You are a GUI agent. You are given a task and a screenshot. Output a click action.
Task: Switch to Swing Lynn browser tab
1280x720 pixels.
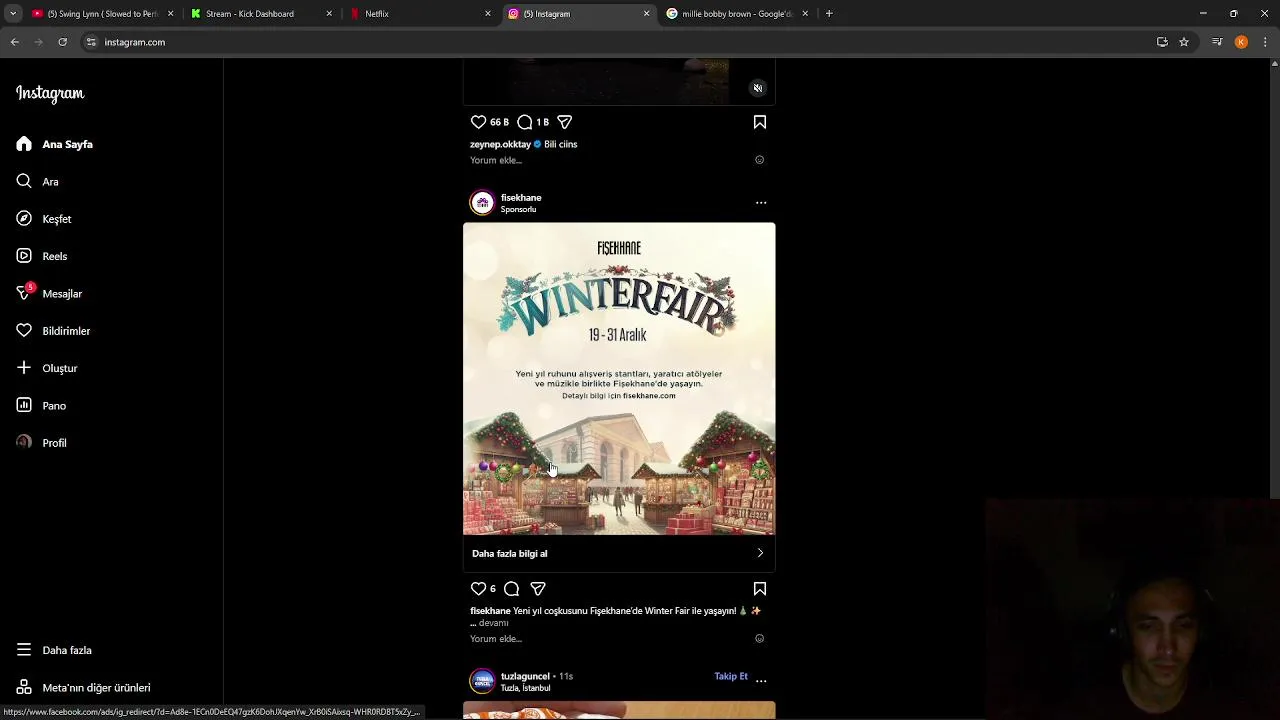[x=101, y=14]
